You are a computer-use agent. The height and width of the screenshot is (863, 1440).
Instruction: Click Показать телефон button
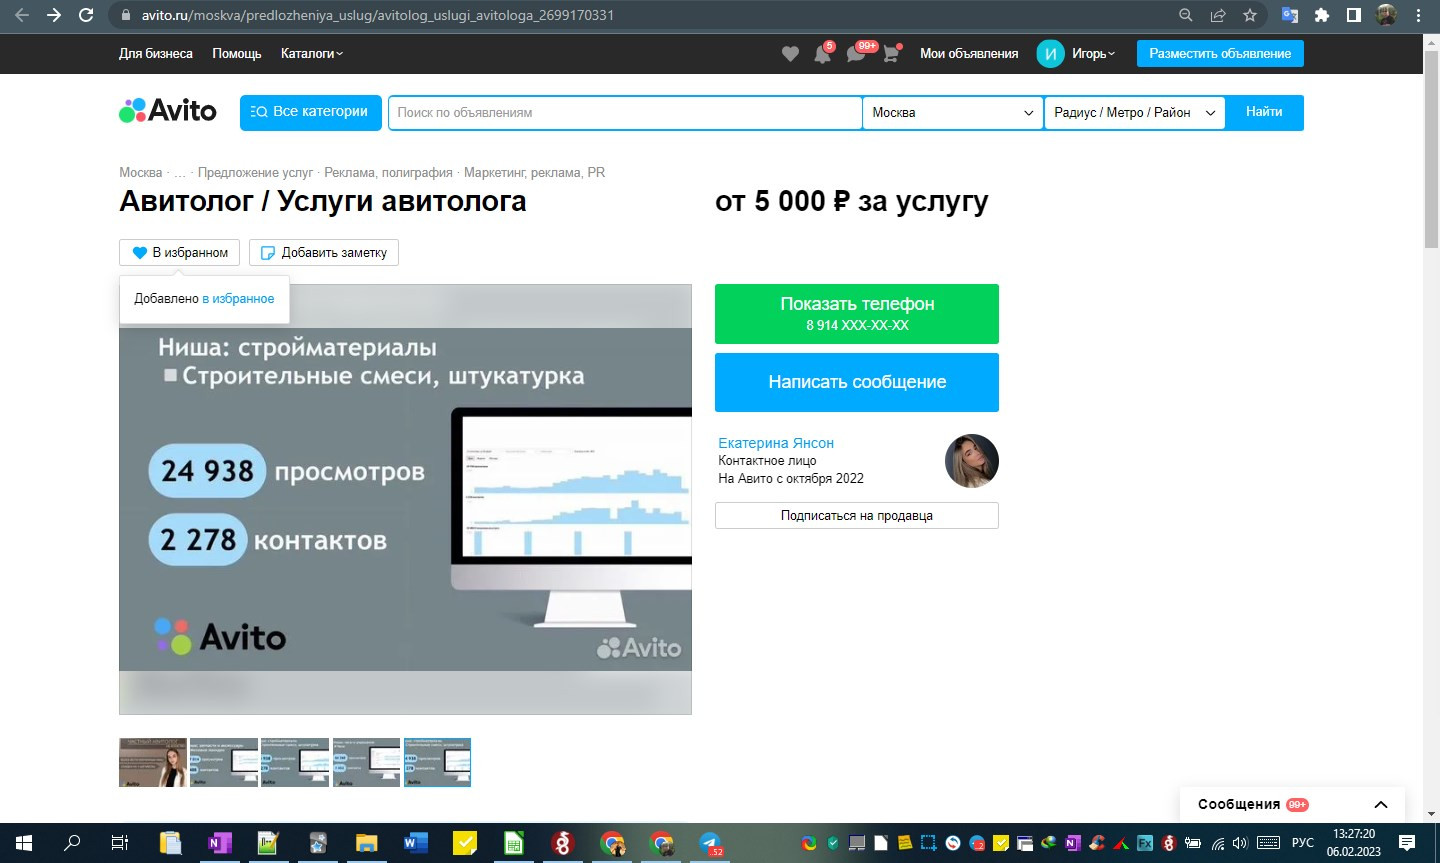(x=857, y=314)
